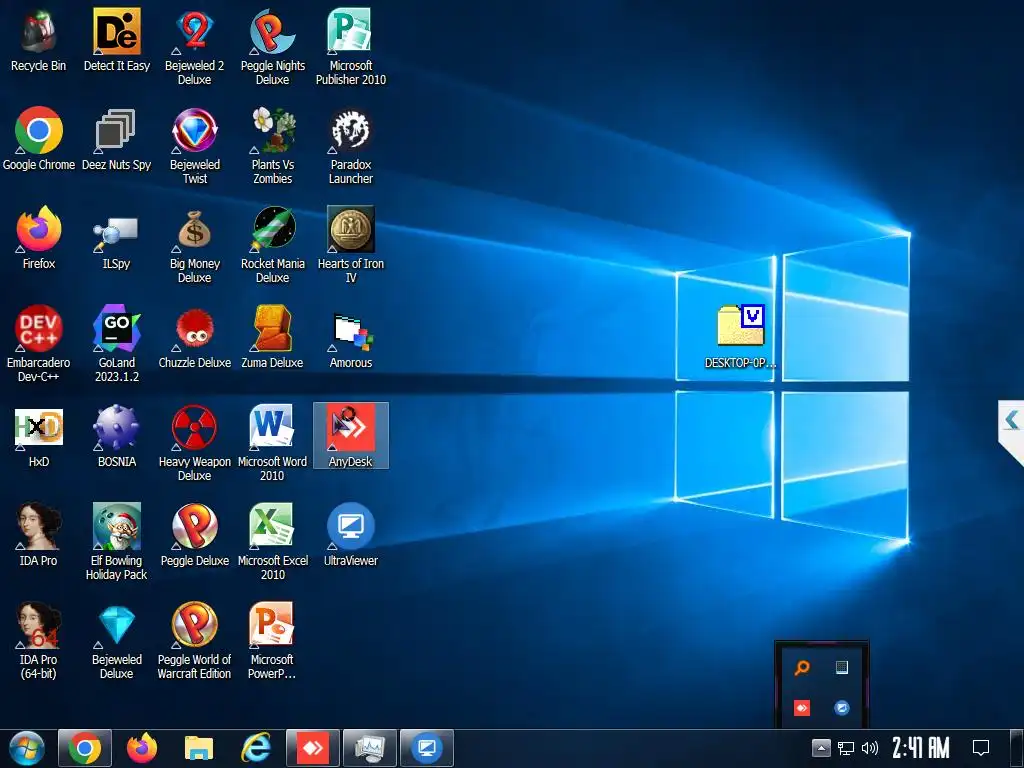This screenshot has width=1024, height=768.
Task: Open the HxD hex editor icon
Action: coord(39,437)
